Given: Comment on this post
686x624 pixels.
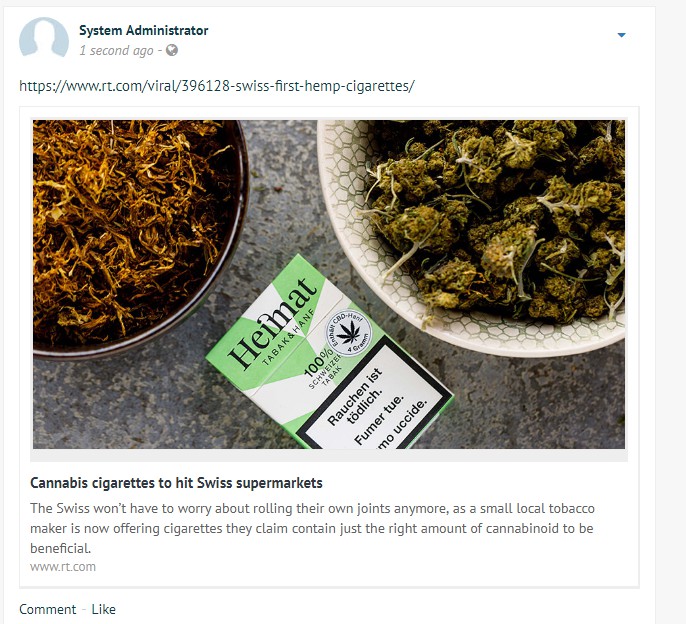Looking at the screenshot, I should click(x=48, y=609).
